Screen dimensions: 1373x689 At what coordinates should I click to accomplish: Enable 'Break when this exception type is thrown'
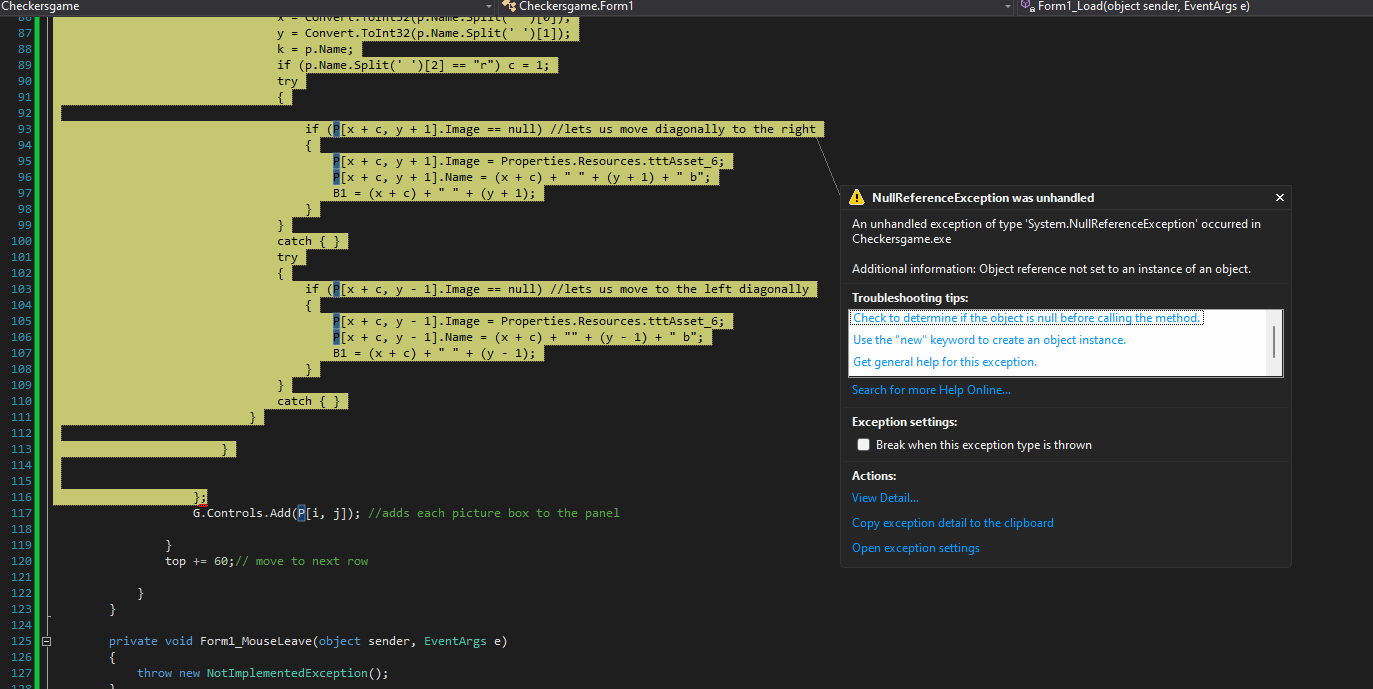[864, 445]
